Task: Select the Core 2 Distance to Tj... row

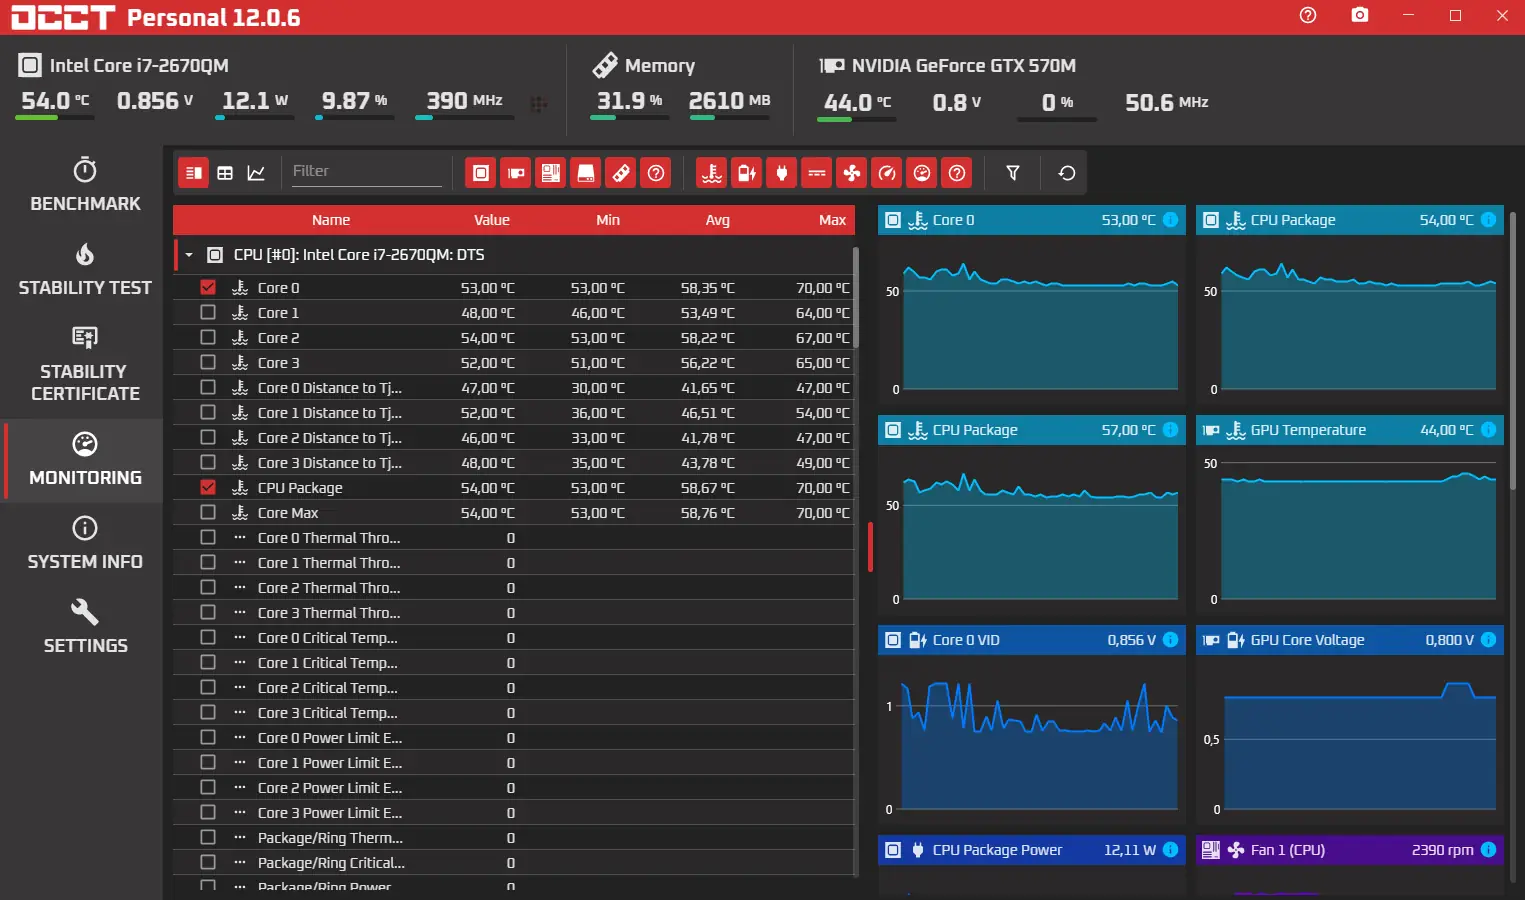Action: click(x=514, y=437)
